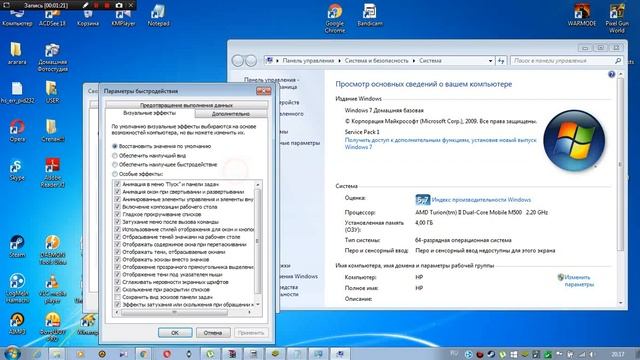Viewport: 640px width, 360px height.
Task: Click the taskbar clock
Action: pos(618,354)
